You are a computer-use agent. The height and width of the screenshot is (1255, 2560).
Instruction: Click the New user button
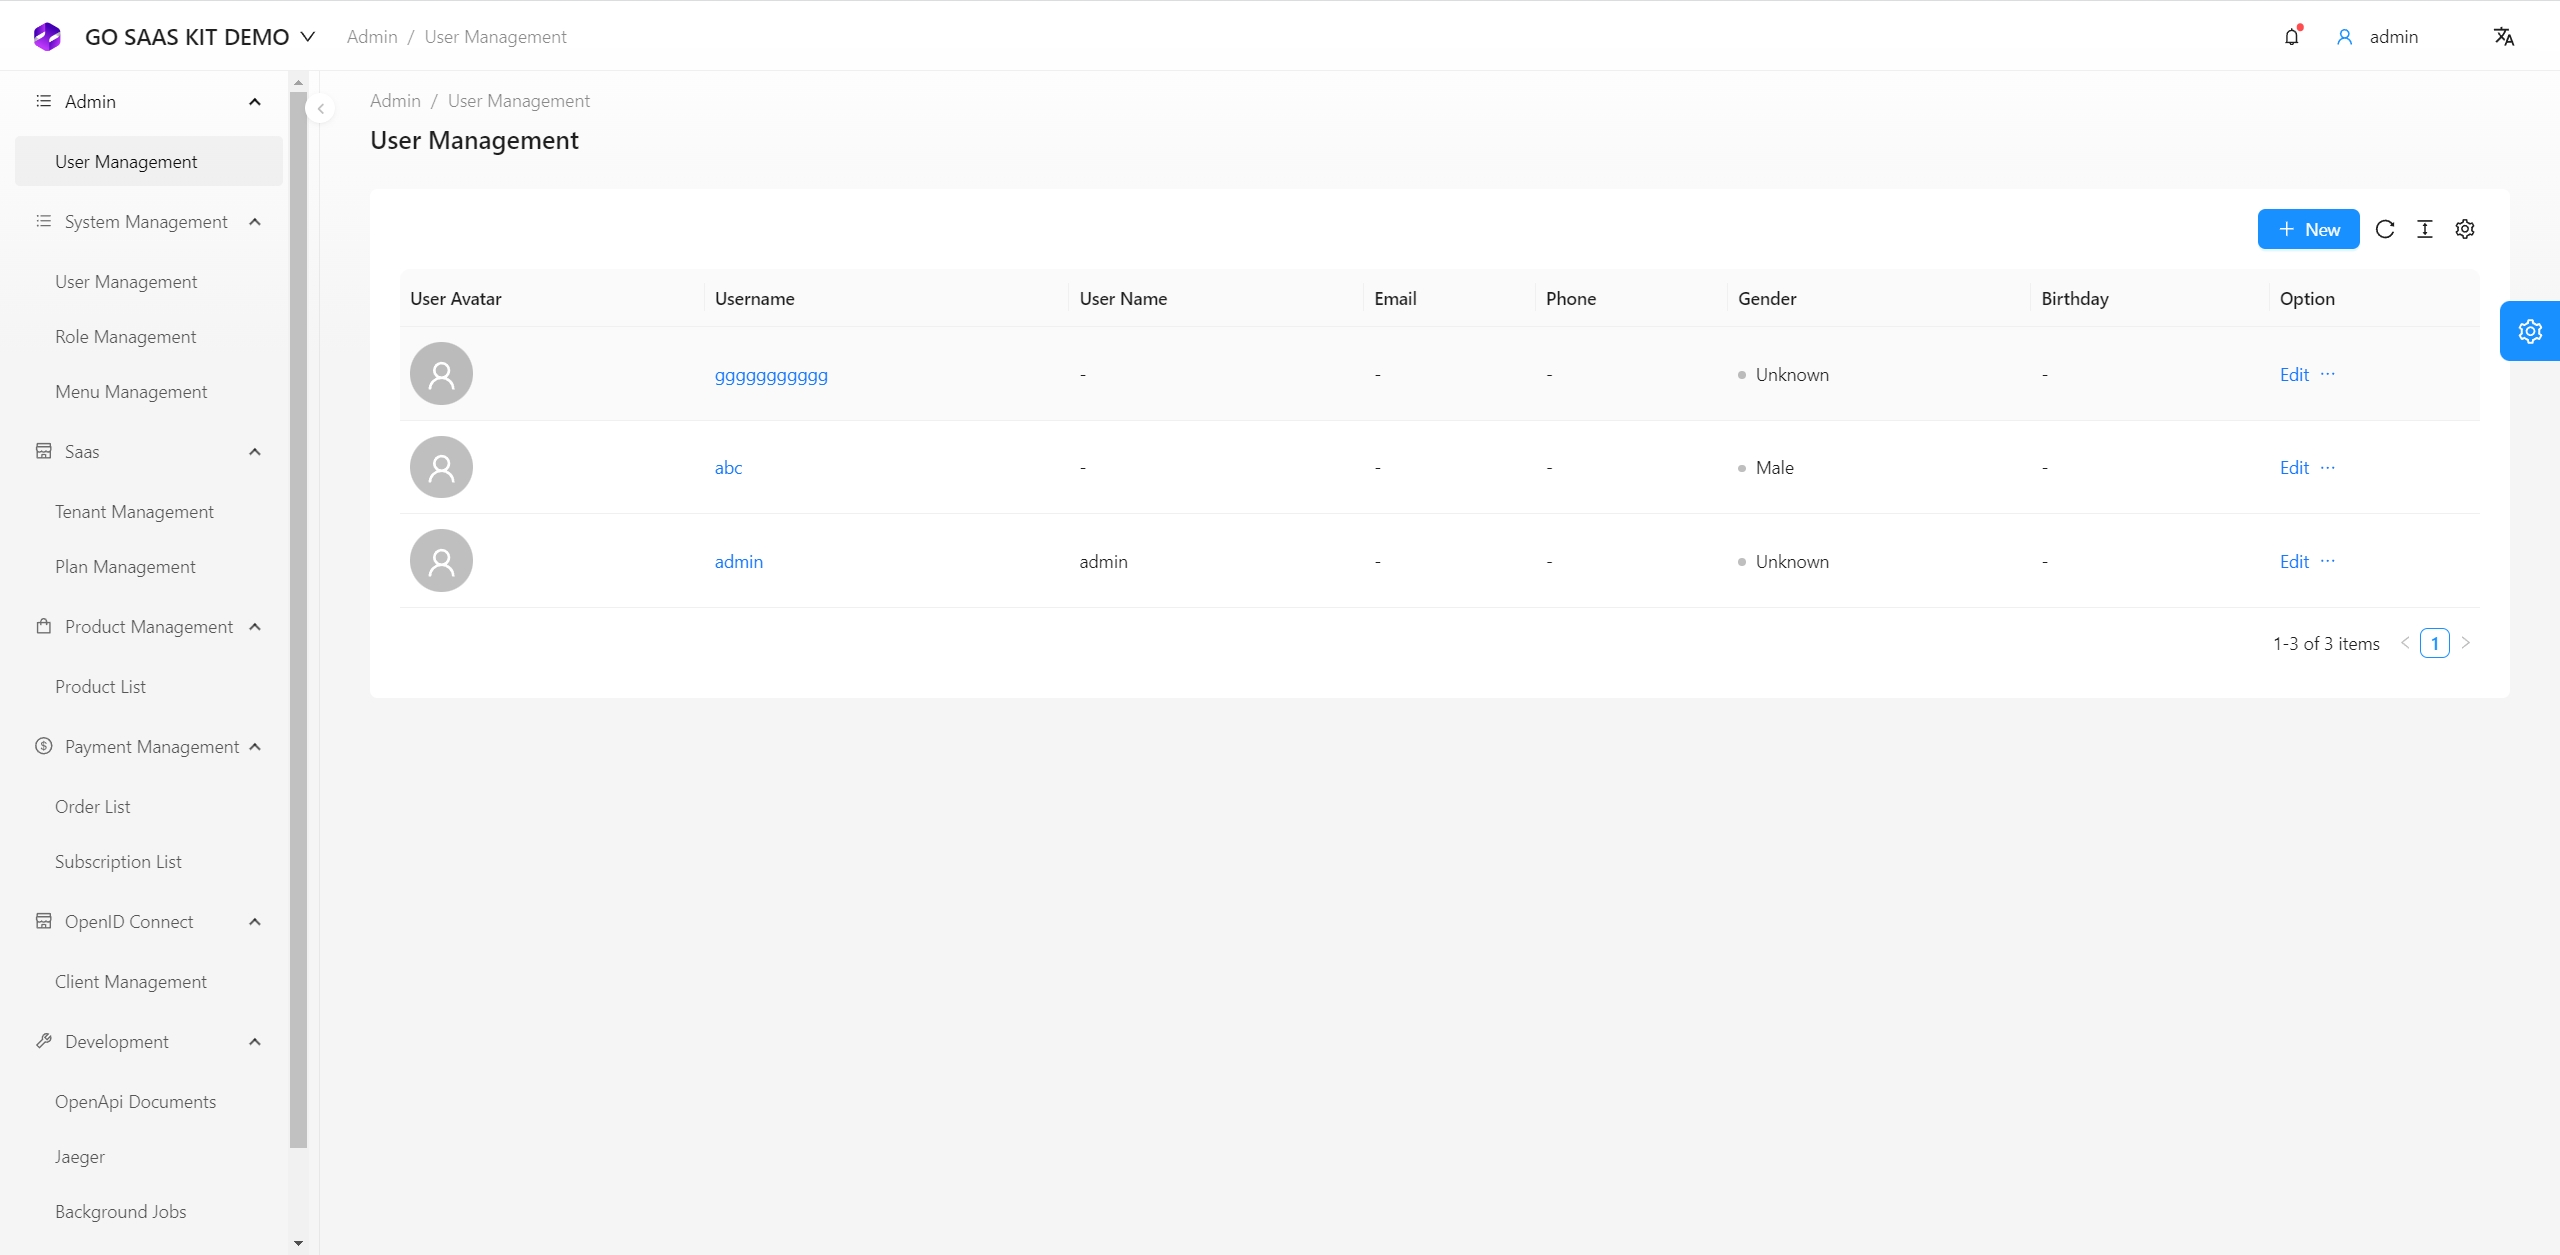click(2308, 229)
